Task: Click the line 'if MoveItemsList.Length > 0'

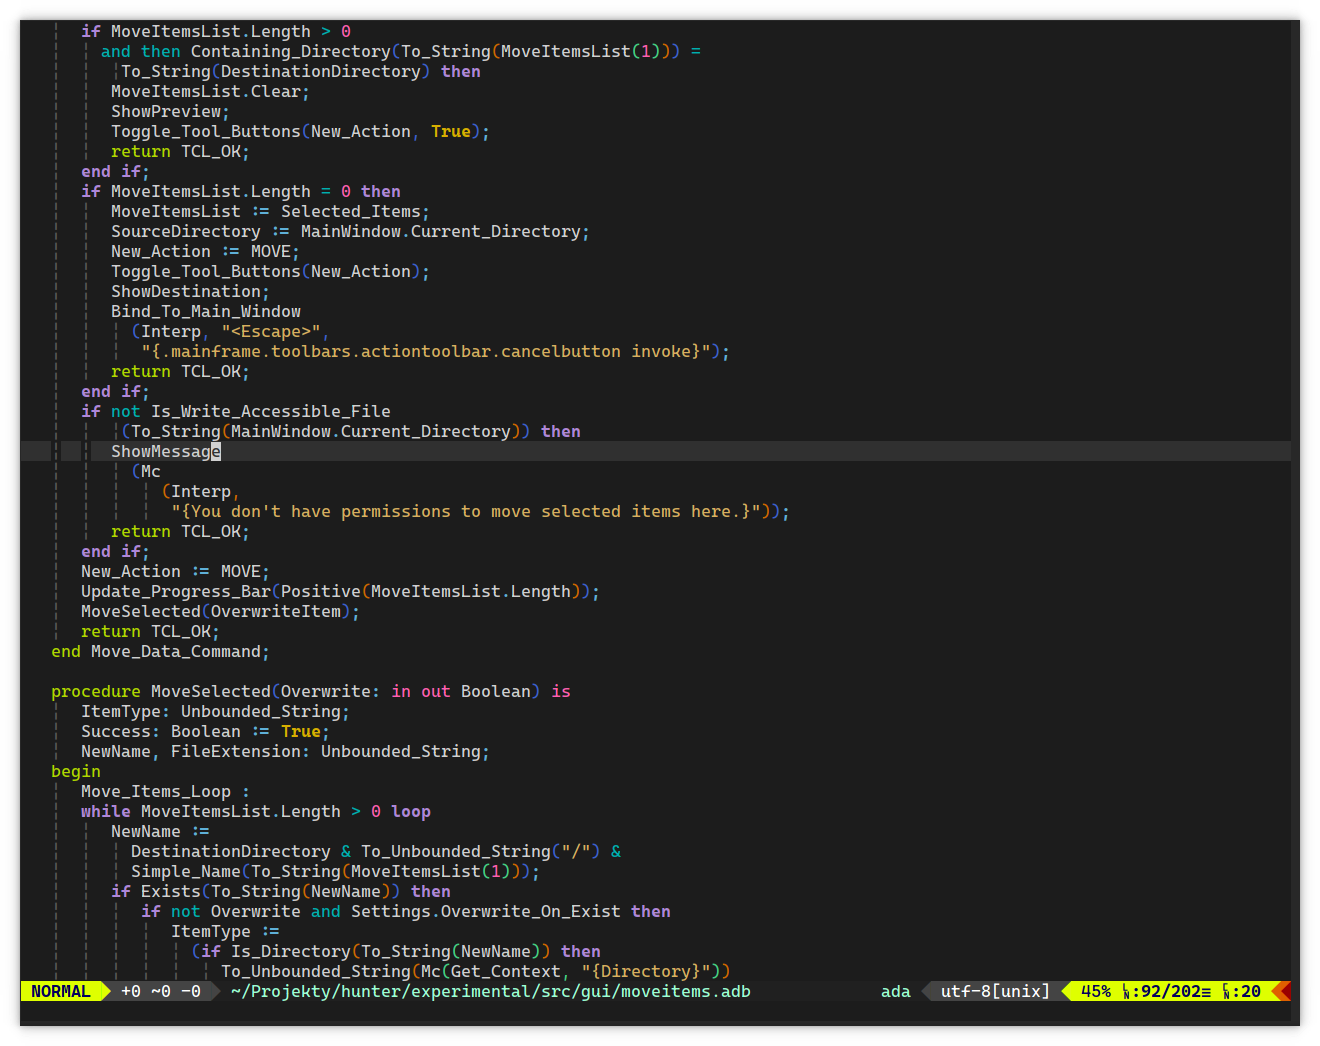Action: pos(216,31)
